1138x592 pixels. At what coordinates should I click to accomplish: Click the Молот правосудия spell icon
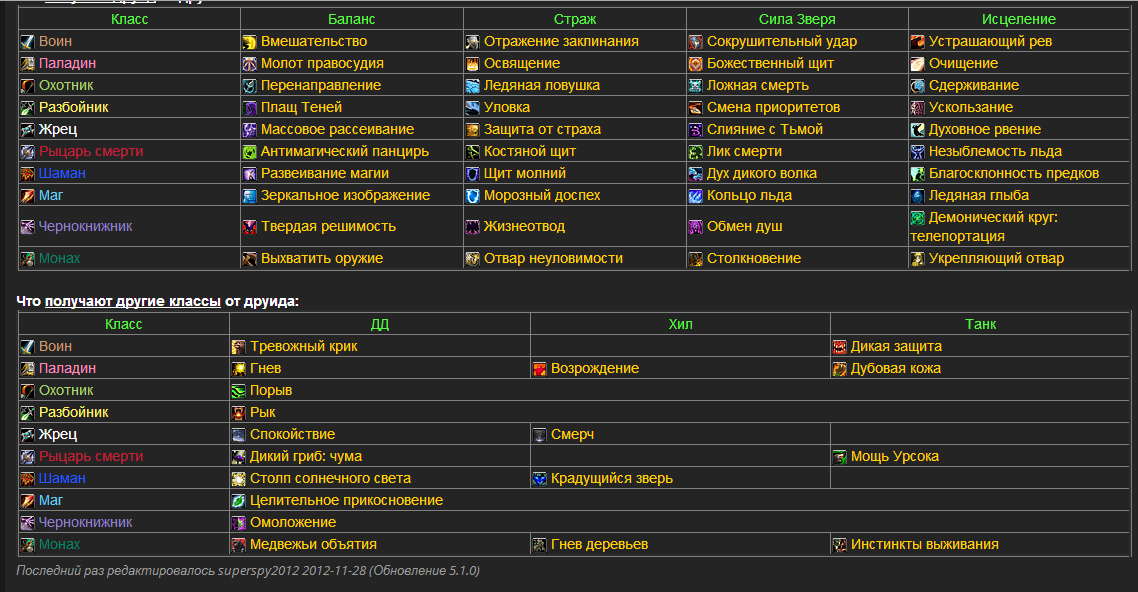click(250, 64)
